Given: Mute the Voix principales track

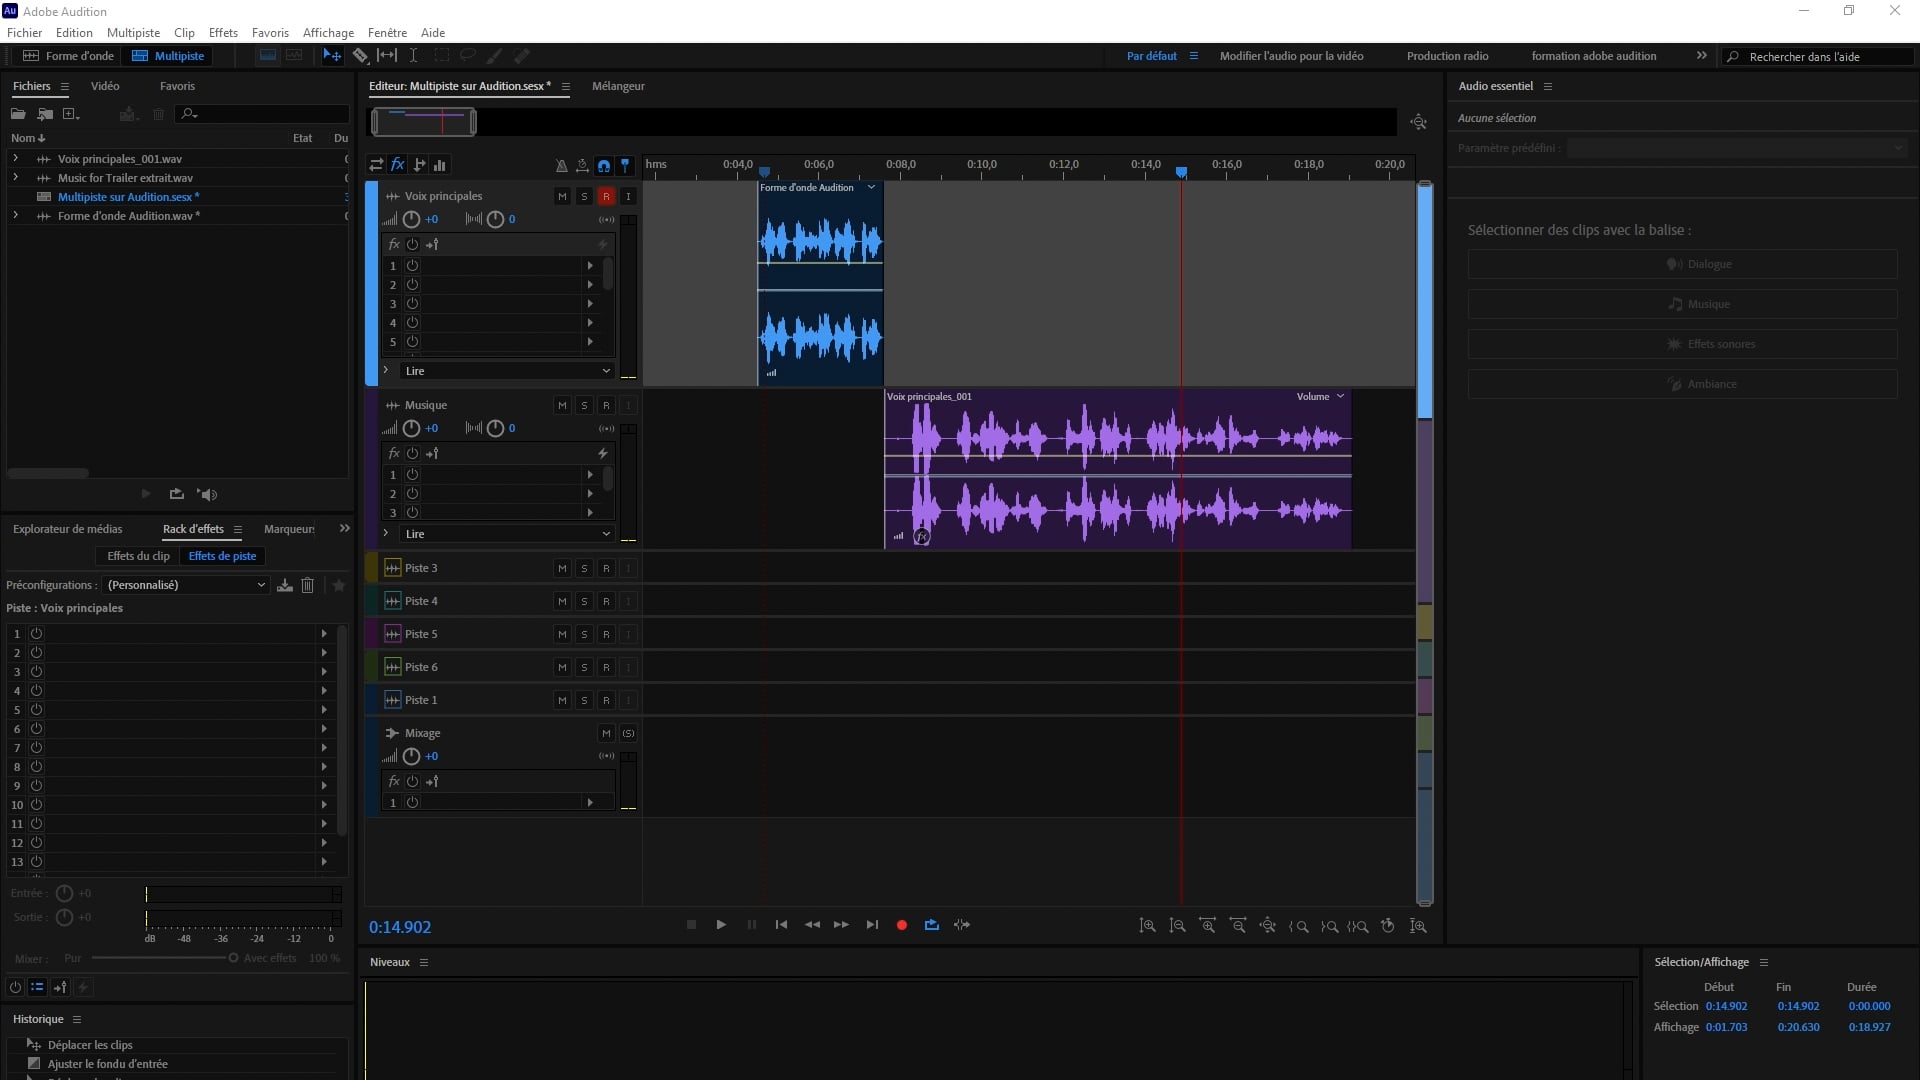Looking at the screenshot, I should click(x=562, y=196).
